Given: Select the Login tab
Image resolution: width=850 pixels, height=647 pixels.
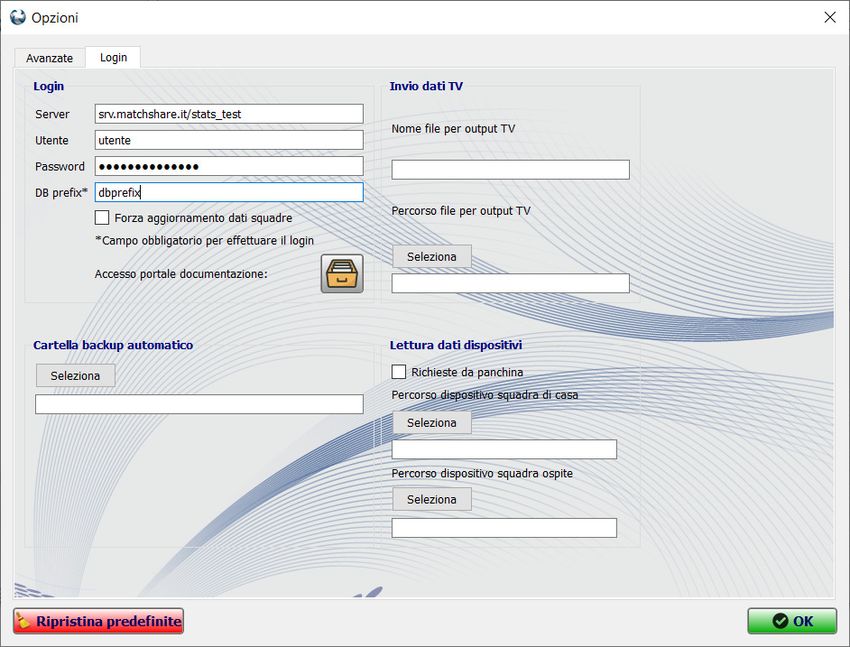Looking at the screenshot, I should click(x=113, y=57).
